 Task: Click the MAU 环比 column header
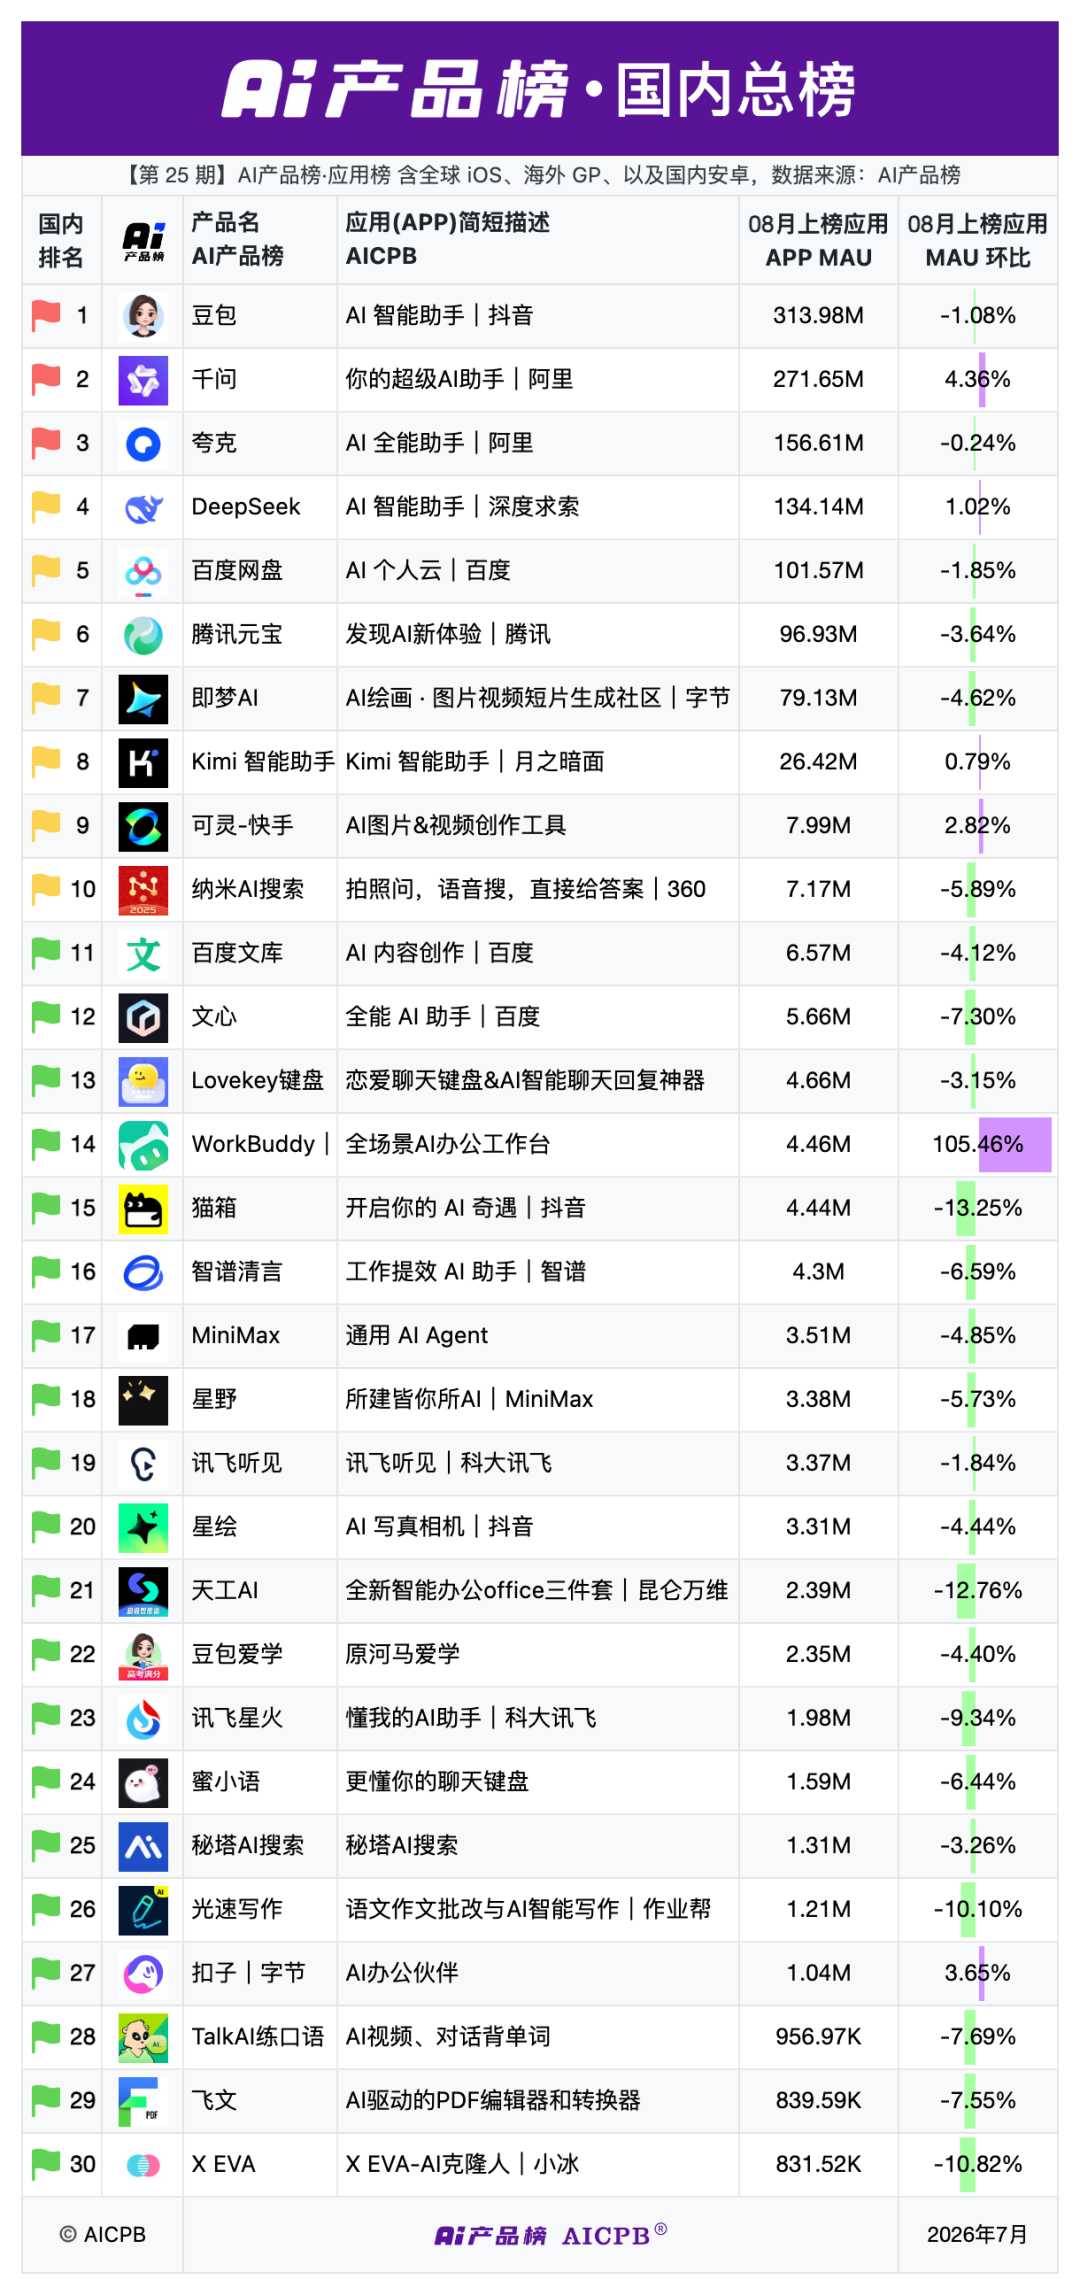[977, 241]
